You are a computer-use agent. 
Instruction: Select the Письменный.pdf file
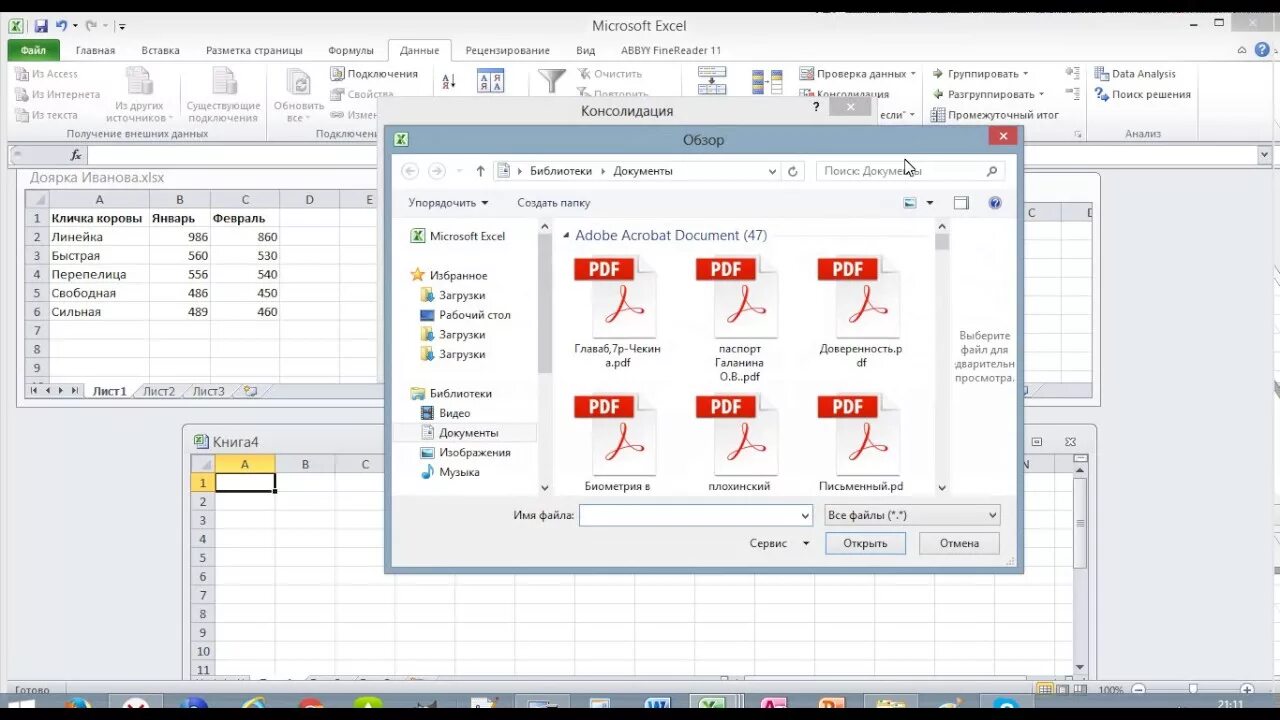[x=861, y=443]
